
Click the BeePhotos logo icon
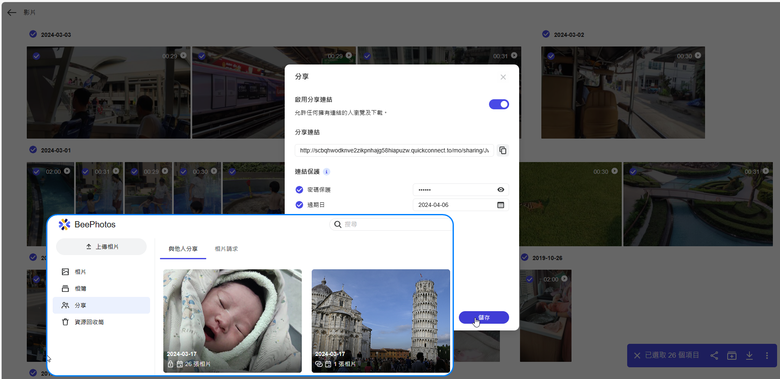tap(64, 224)
